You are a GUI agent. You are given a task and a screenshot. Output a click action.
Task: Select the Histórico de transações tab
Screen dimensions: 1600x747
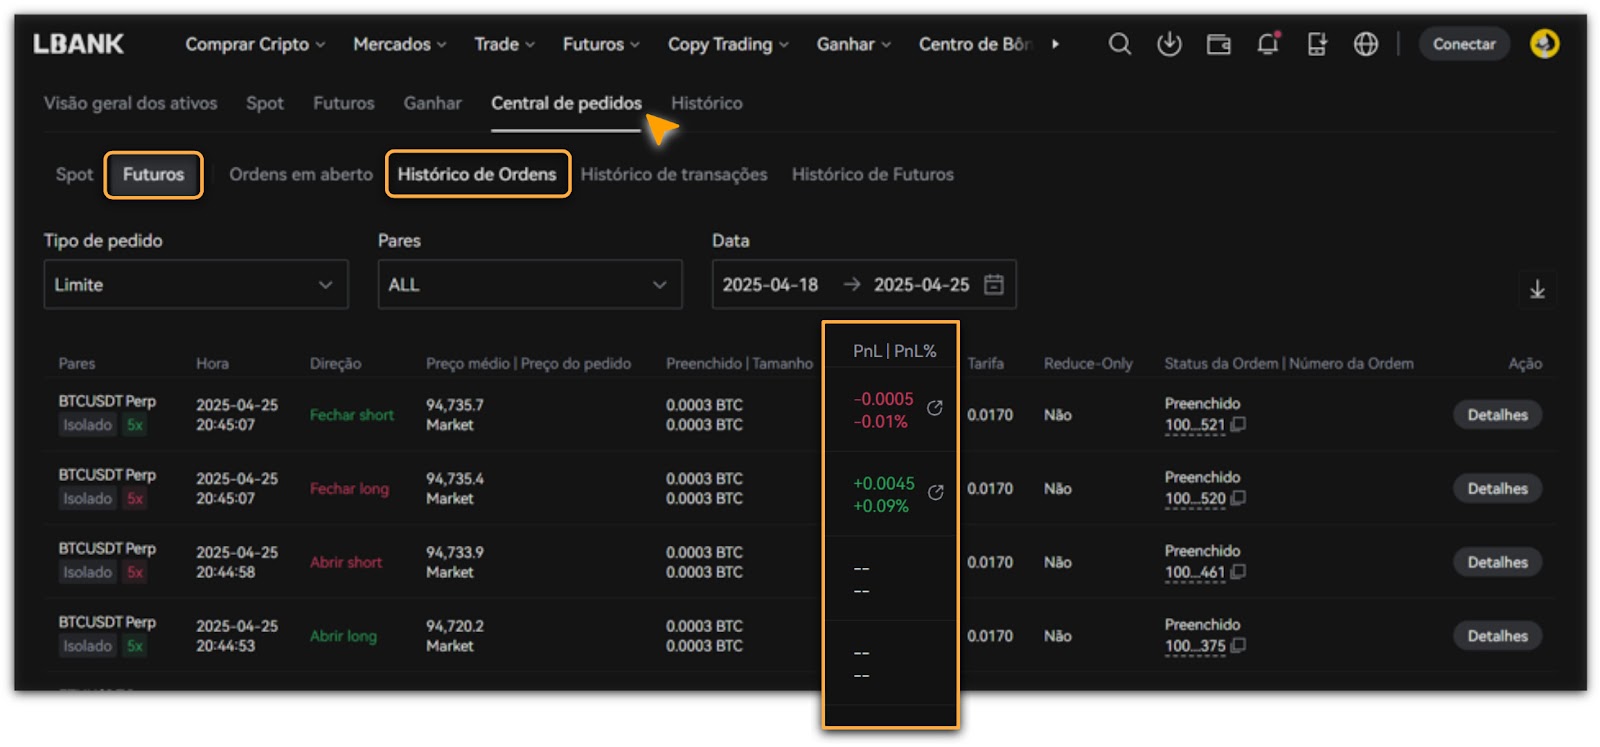(673, 174)
